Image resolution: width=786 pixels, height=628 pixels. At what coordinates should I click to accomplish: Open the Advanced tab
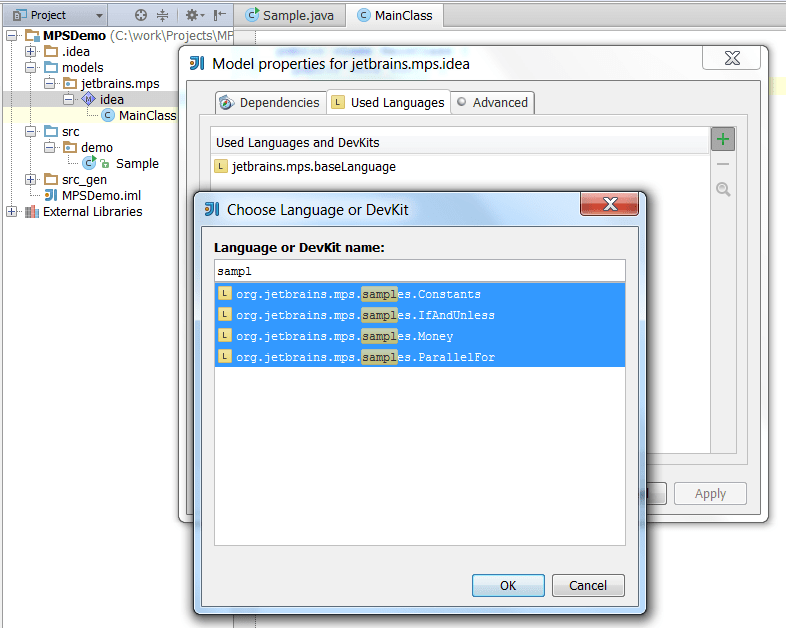pos(493,103)
